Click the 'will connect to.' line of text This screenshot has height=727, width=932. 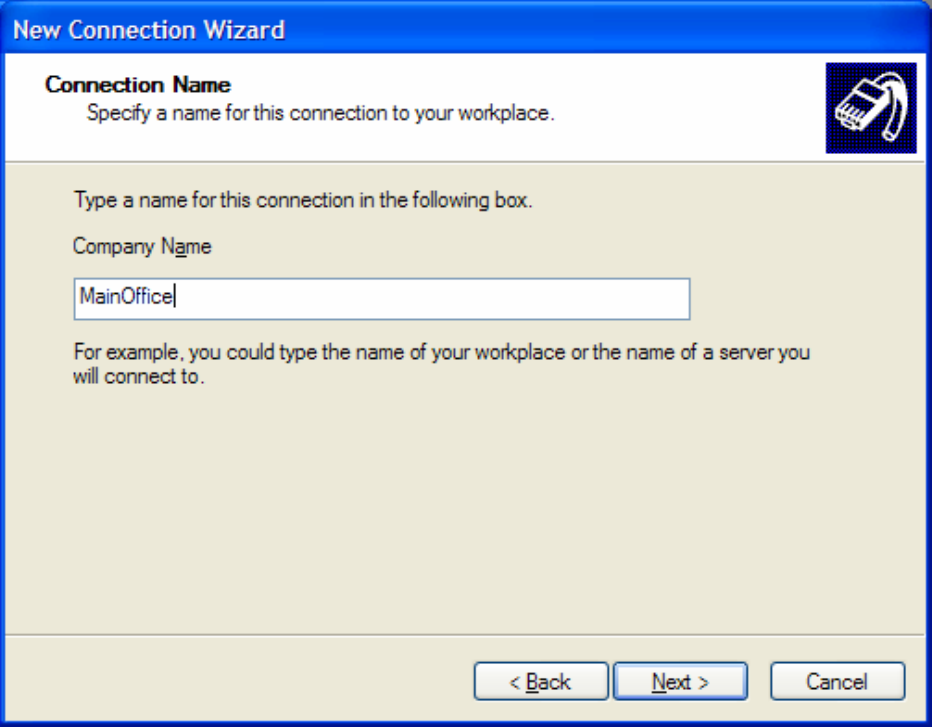[x=139, y=379]
